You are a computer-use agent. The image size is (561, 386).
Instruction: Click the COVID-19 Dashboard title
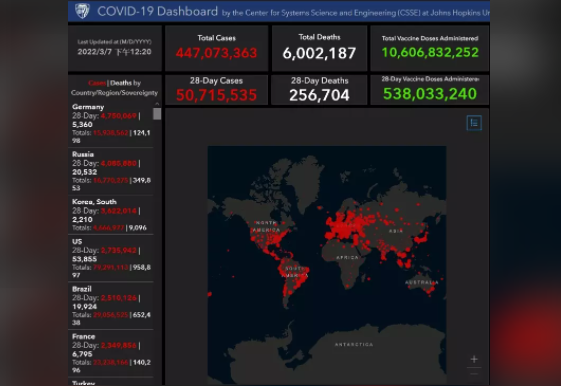[x=157, y=11]
